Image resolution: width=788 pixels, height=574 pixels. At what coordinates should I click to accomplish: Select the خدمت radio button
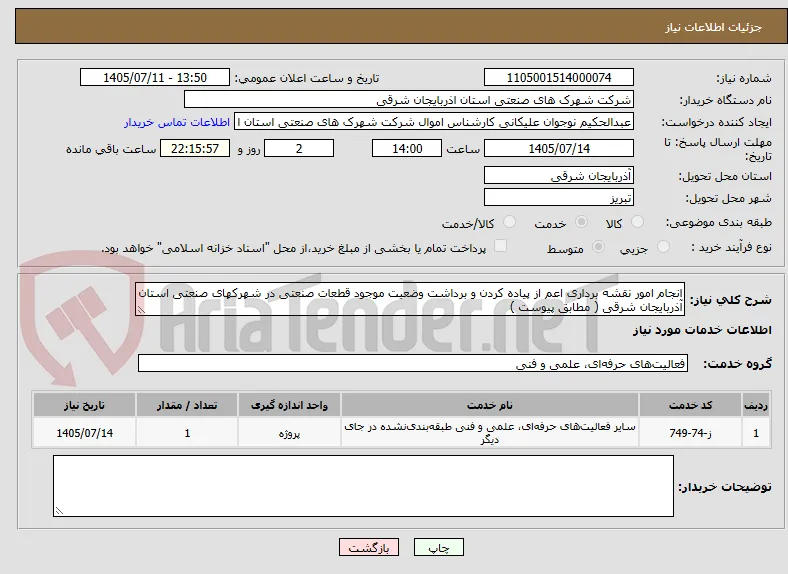click(581, 222)
